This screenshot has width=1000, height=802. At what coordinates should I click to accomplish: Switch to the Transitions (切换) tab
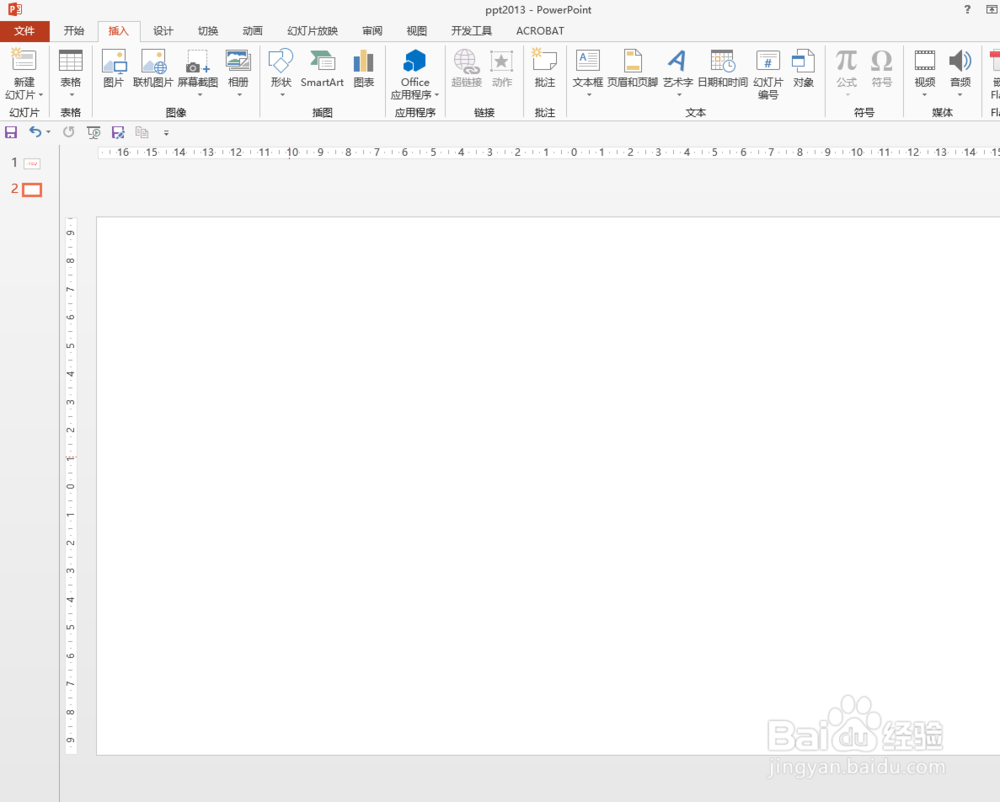pos(208,31)
